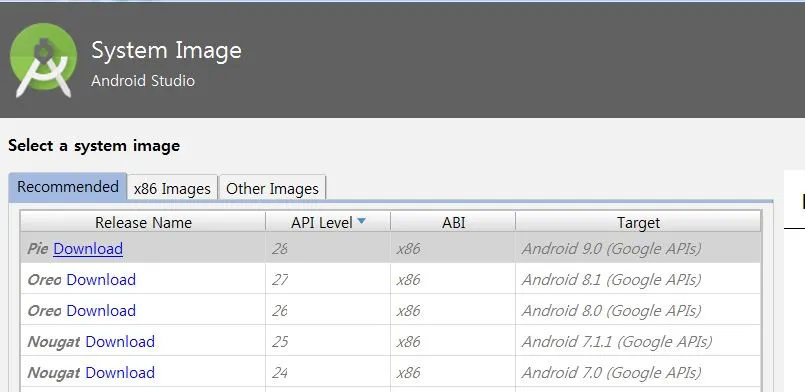The width and height of the screenshot is (805, 392).
Task: Sort by Target column header
Action: 638,222
